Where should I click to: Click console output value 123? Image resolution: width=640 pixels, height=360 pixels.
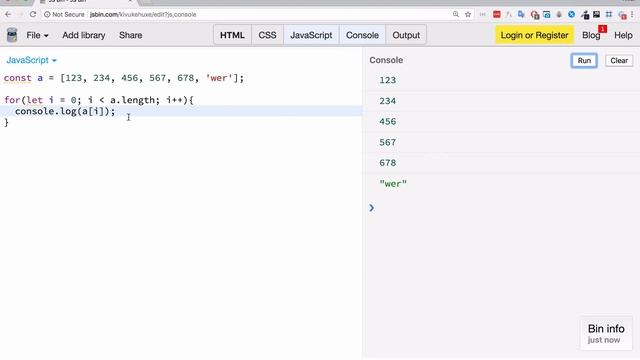tap(387, 80)
